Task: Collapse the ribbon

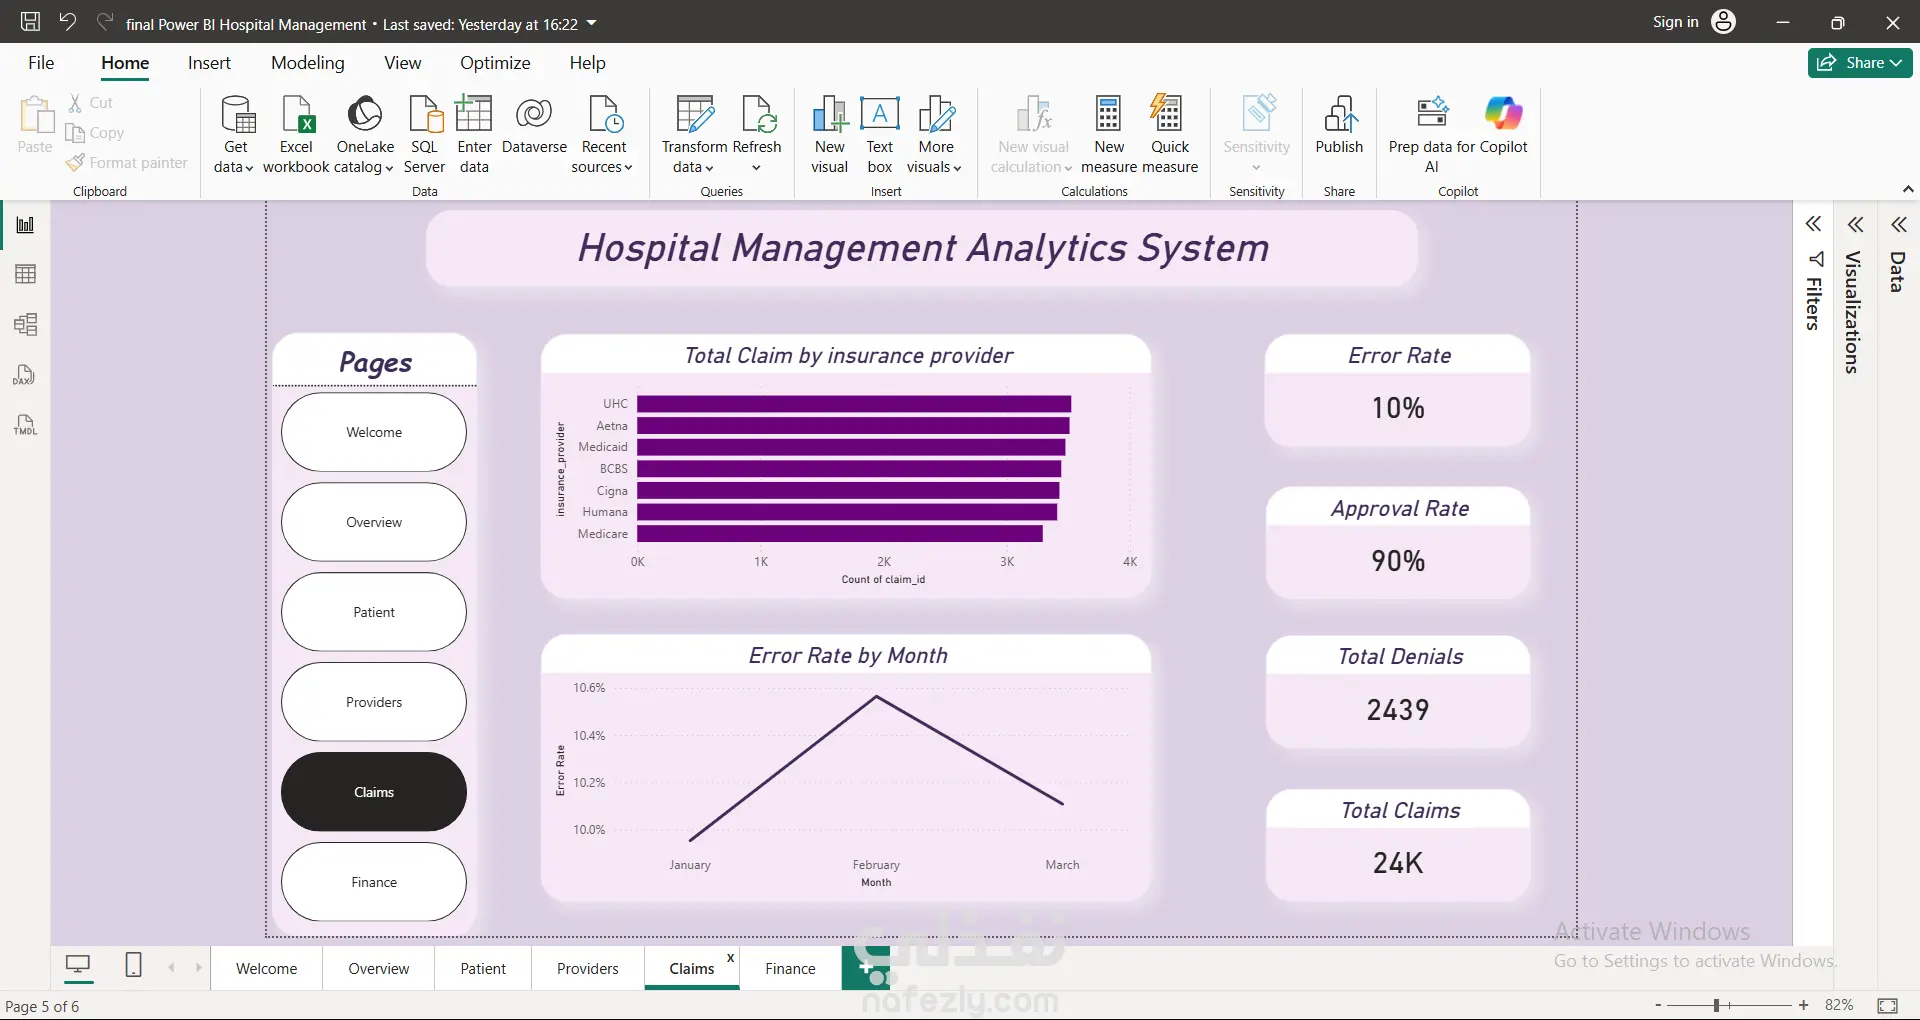Action: pos(1907,189)
